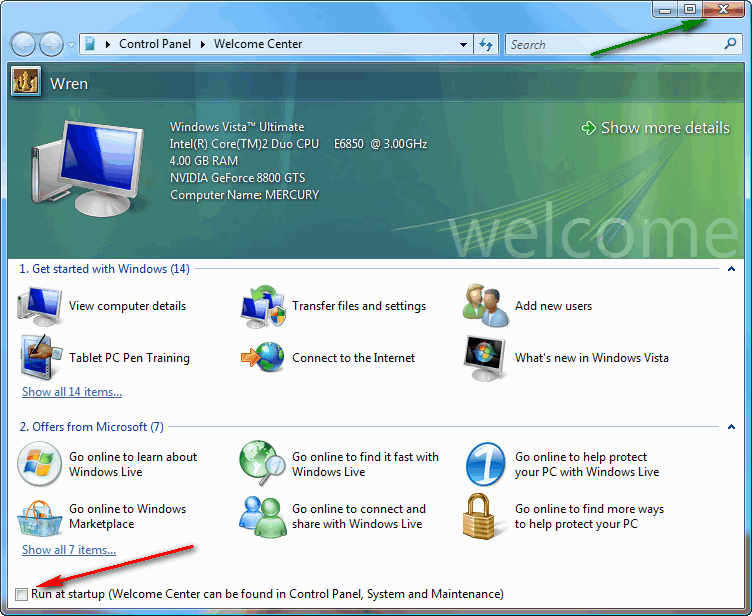Select Go online to find it fast text

point(365,464)
